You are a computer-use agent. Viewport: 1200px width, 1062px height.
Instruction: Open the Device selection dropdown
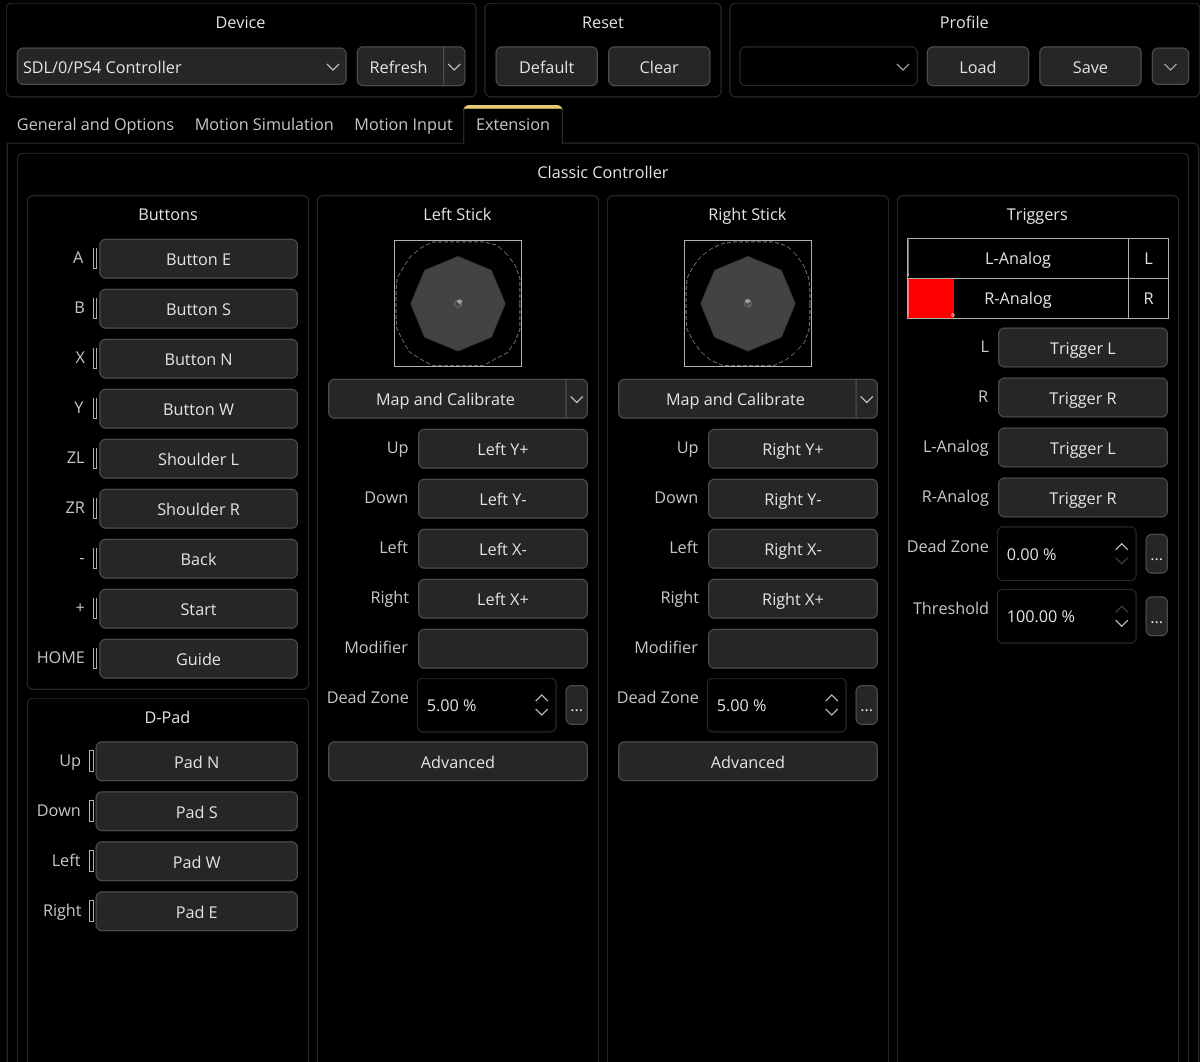click(x=182, y=67)
